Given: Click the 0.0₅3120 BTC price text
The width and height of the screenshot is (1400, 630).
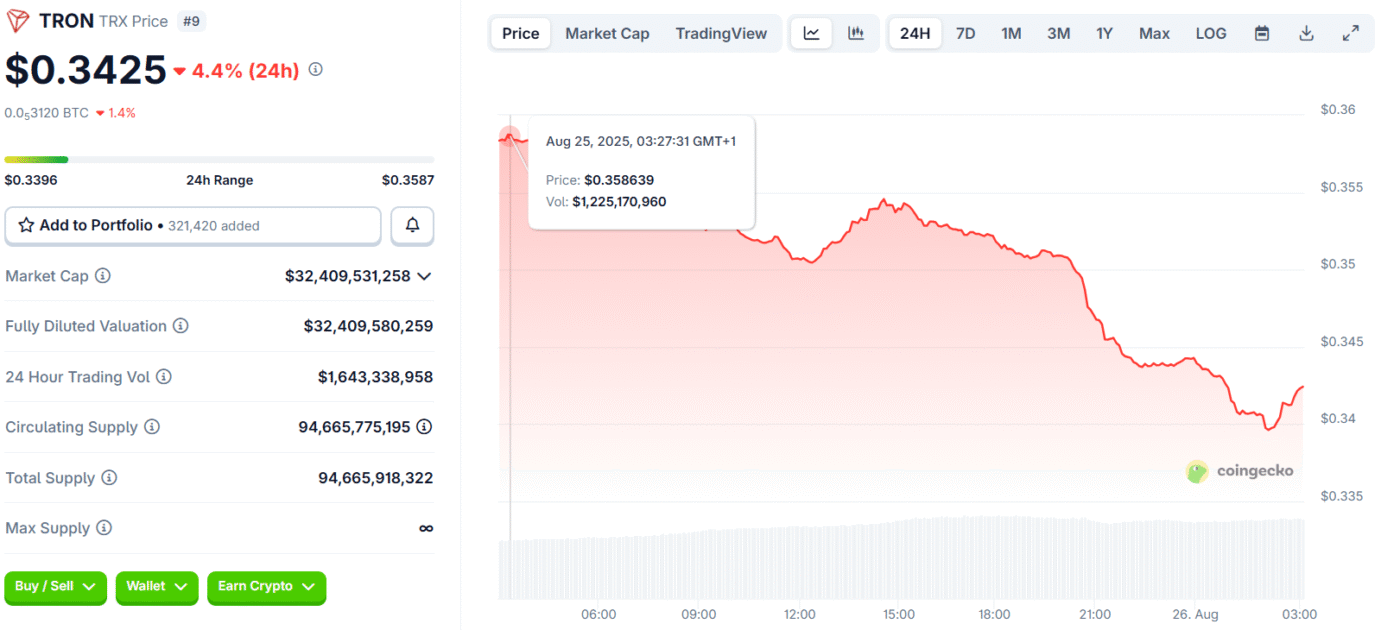Looking at the screenshot, I should (47, 113).
